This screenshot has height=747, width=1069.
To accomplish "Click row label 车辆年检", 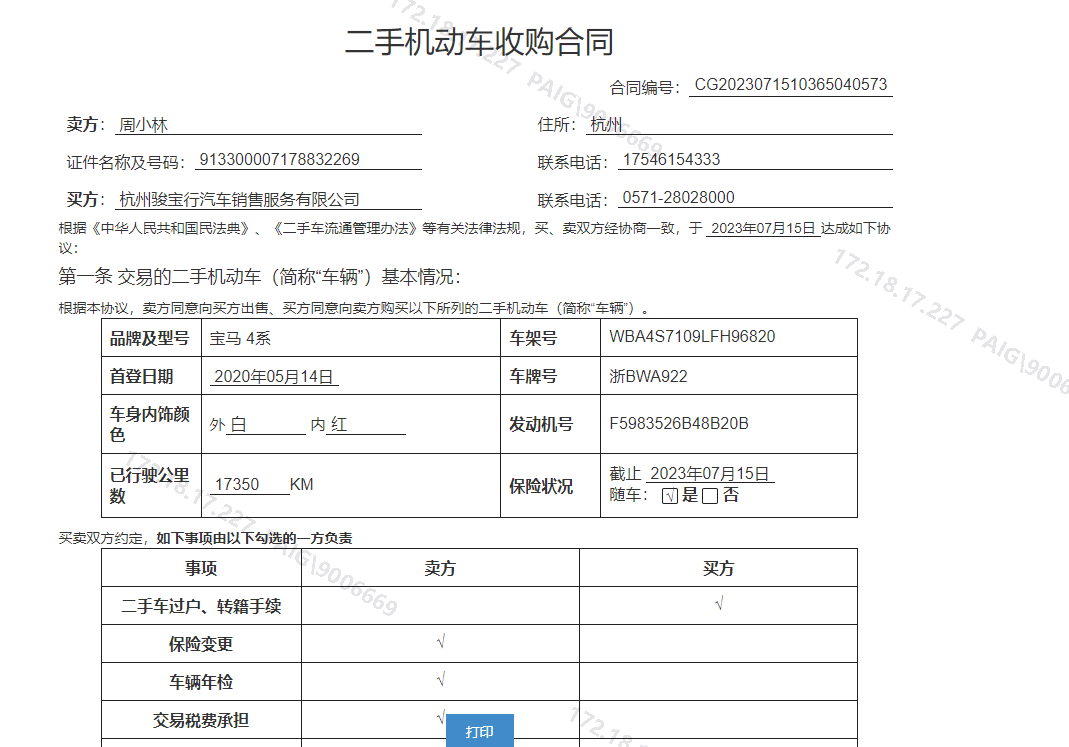I will tap(201, 682).
